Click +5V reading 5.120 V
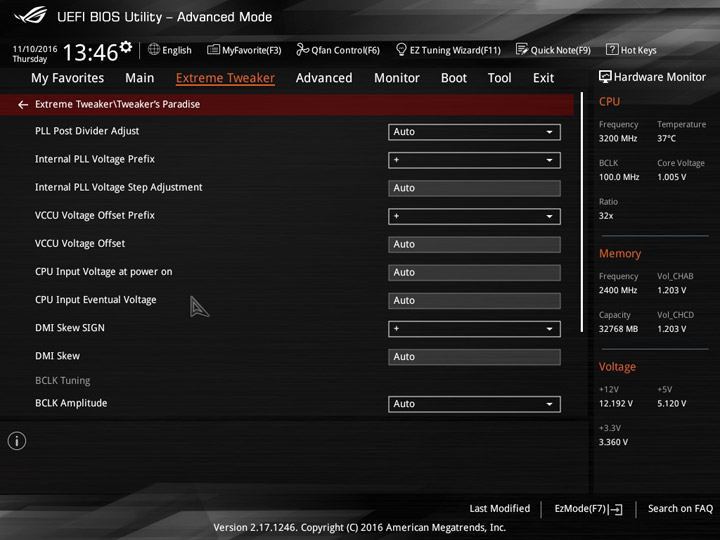Screen dimensions: 720x540 671,403
